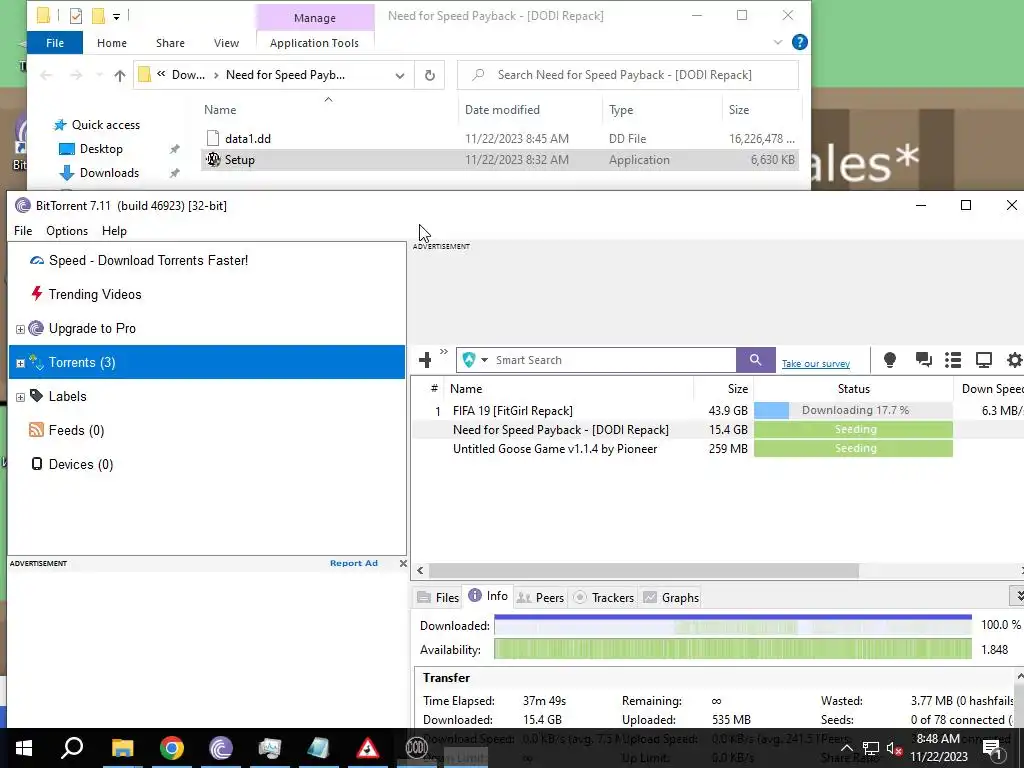Click the Labels tag icon
The width and height of the screenshot is (1024, 768).
point(37,396)
